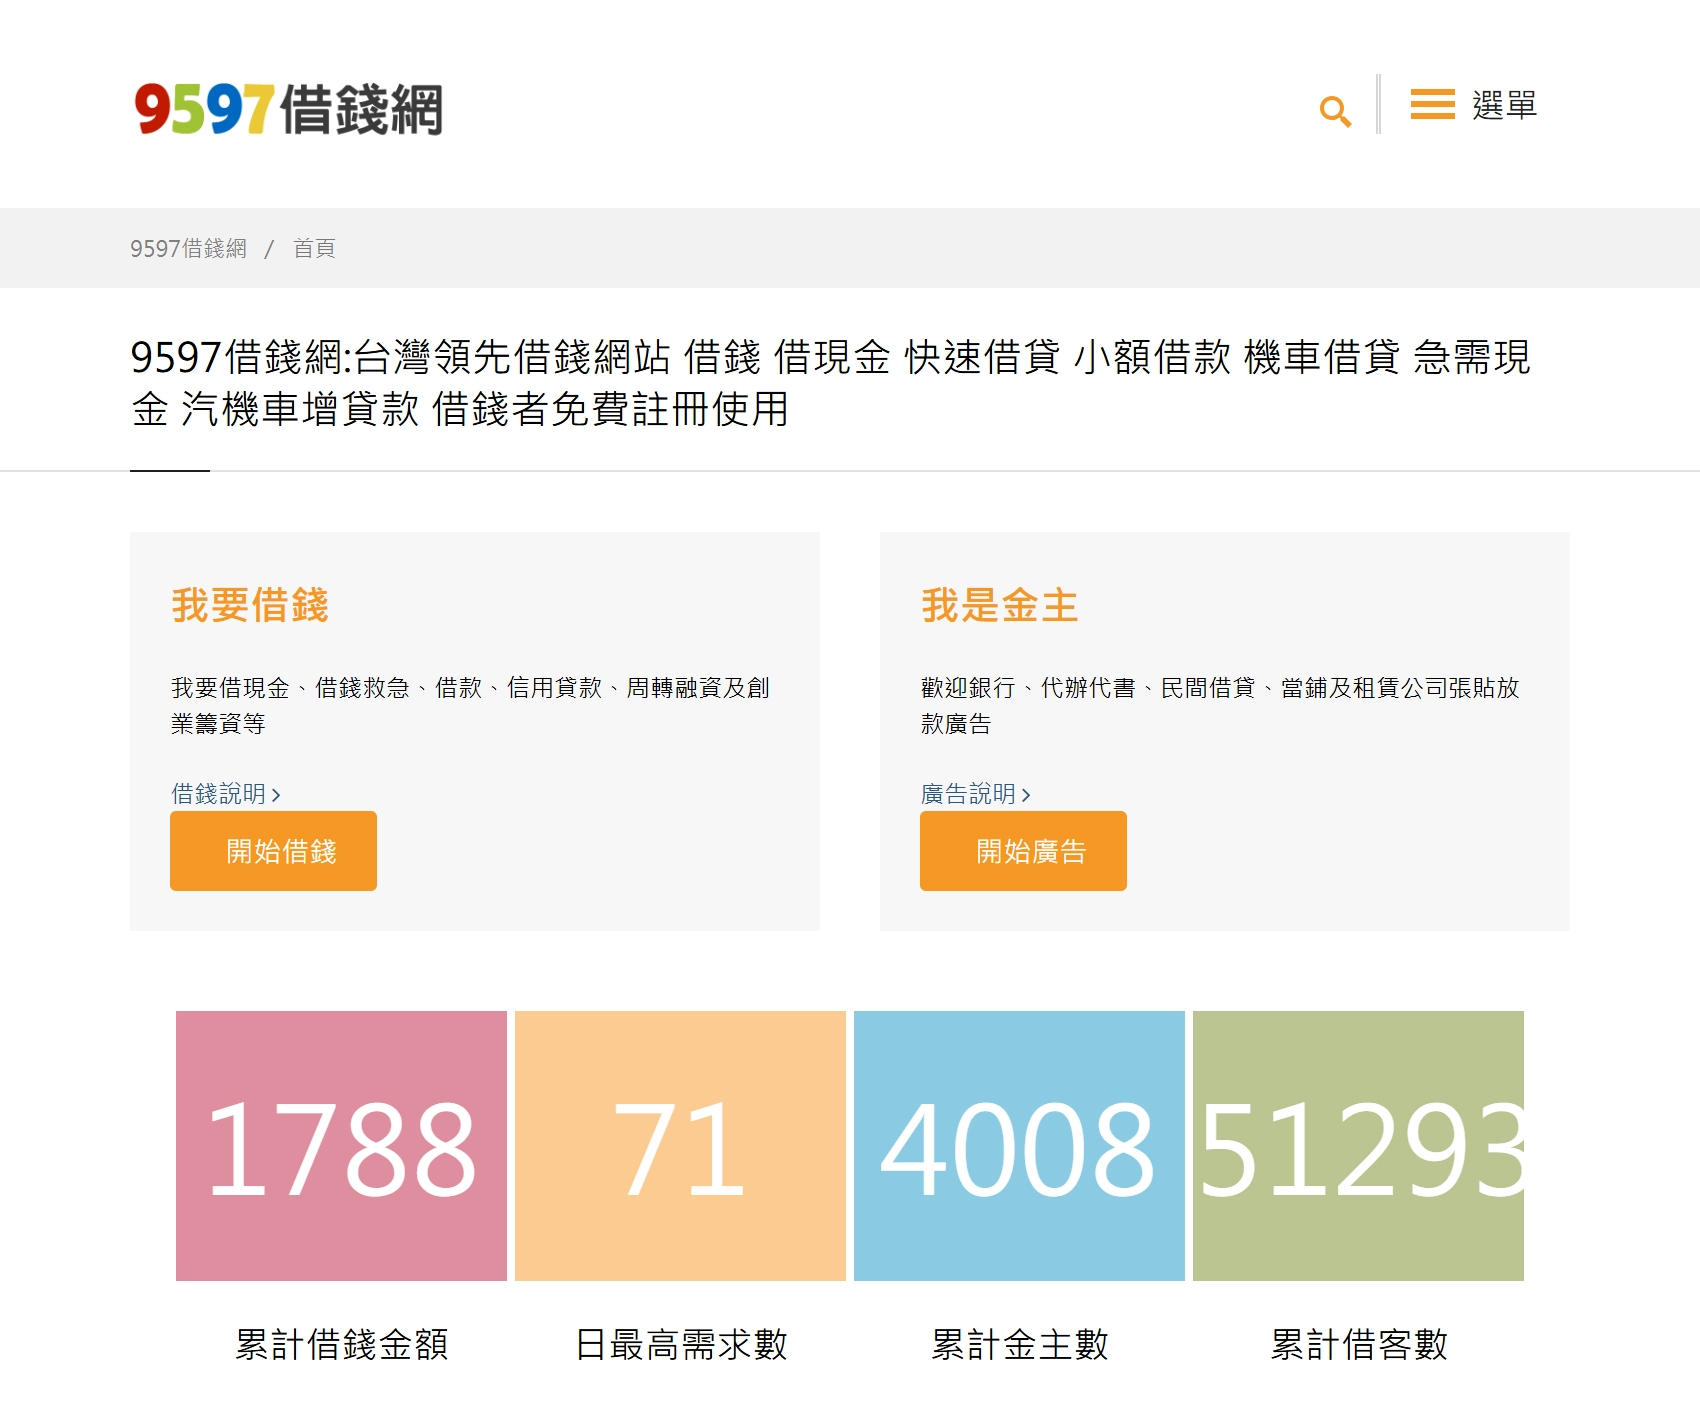Click the pink 1788 statistic tile
The height and width of the screenshot is (1408, 1700).
click(x=341, y=1146)
